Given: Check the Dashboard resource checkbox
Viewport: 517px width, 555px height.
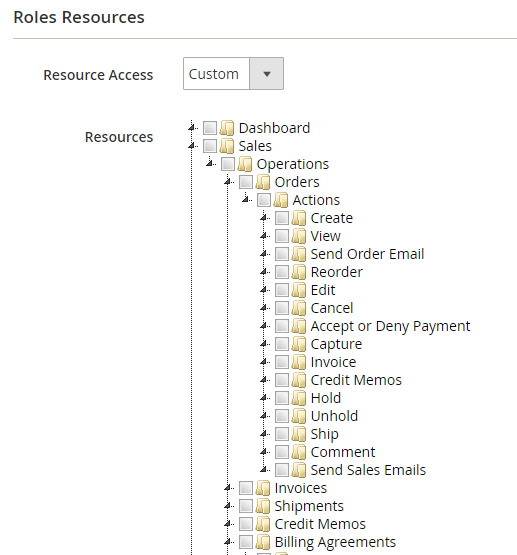Looking at the screenshot, I should tap(210, 128).
